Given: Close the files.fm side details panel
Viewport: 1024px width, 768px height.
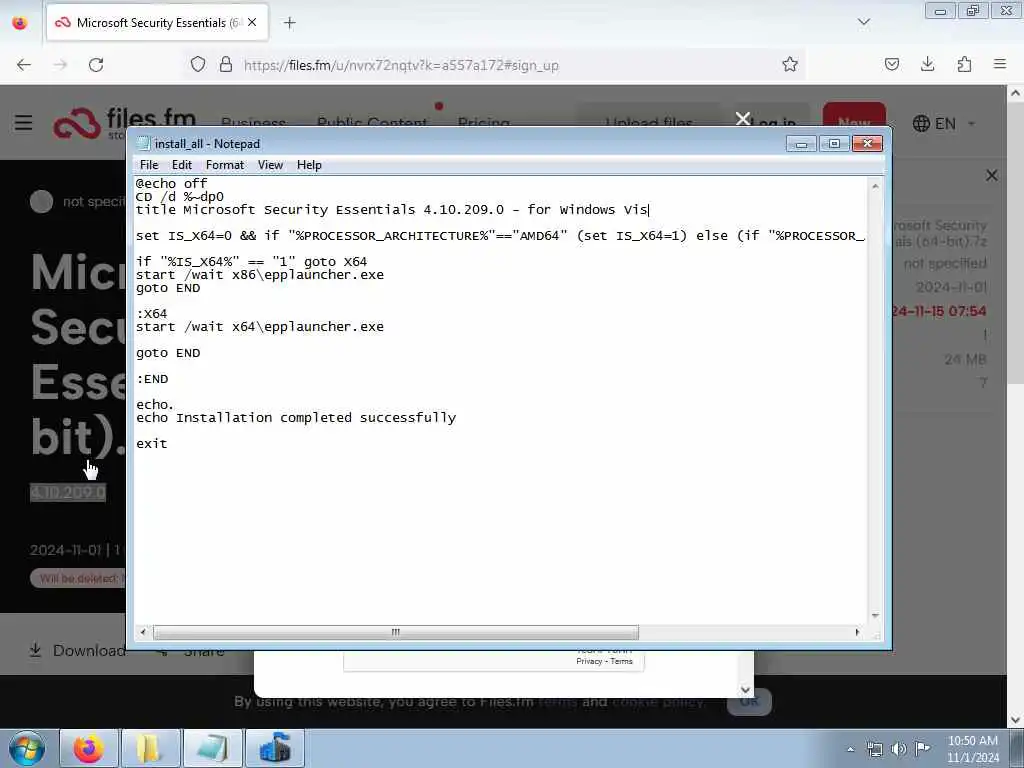Looking at the screenshot, I should click(x=991, y=175).
